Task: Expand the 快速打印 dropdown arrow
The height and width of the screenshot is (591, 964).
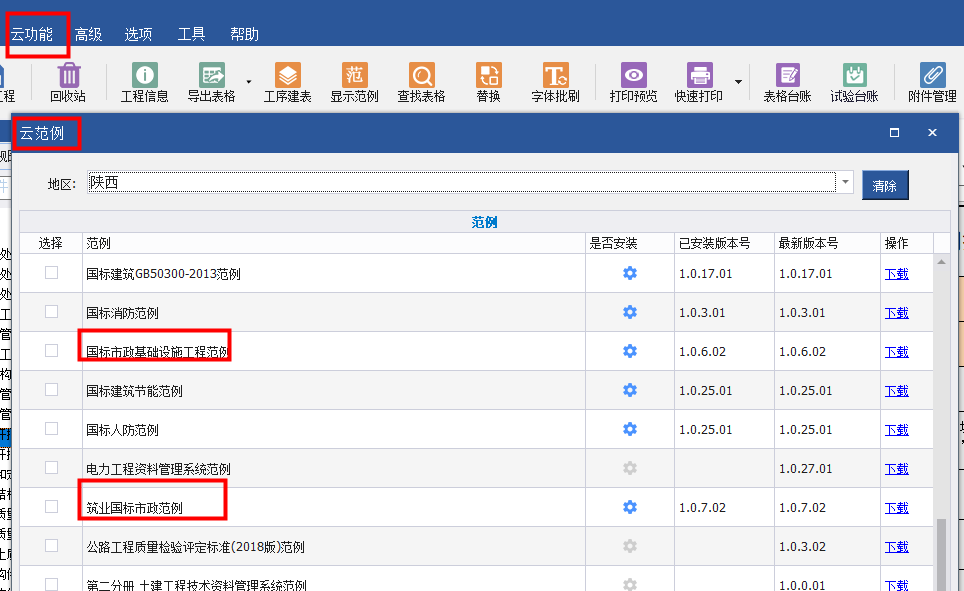Action: 738,81
